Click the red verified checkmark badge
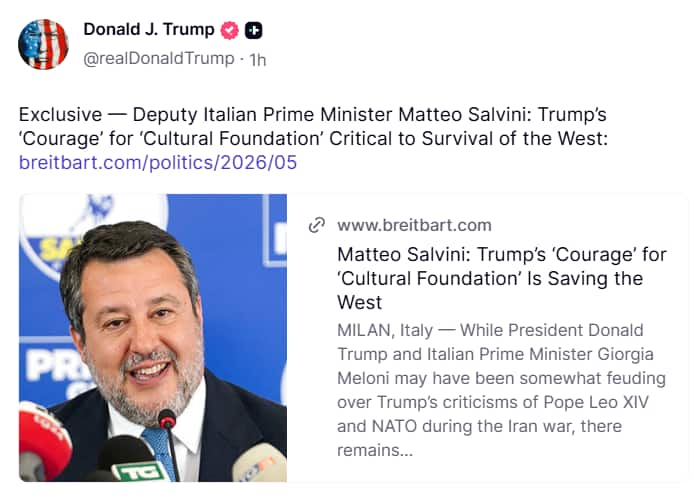 pyautogui.click(x=229, y=30)
